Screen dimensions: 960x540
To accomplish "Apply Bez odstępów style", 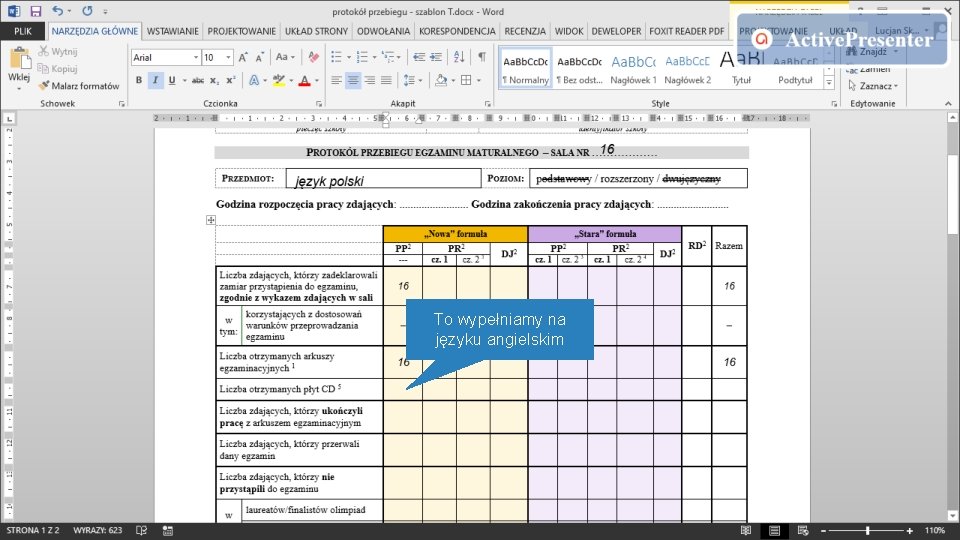I will pos(579,69).
